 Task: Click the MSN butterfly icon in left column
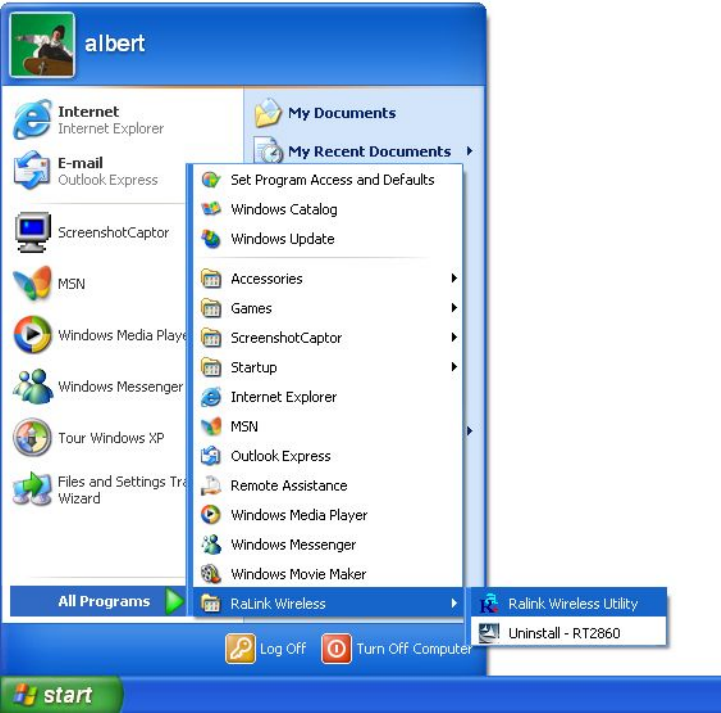[32, 283]
